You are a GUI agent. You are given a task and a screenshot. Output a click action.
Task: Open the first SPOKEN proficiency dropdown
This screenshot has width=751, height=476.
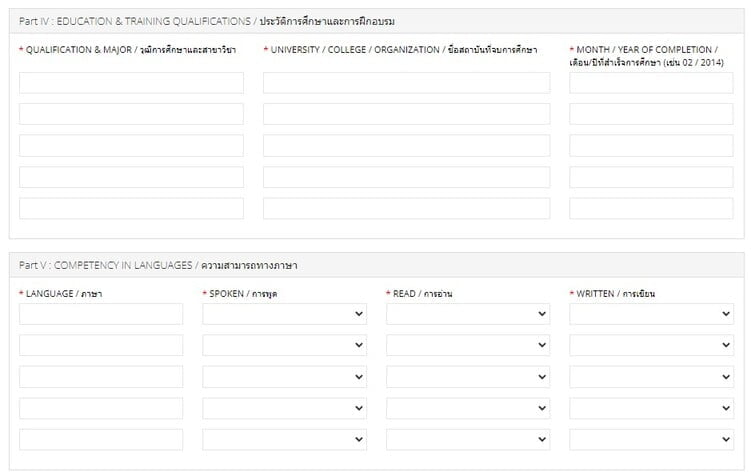284,314
